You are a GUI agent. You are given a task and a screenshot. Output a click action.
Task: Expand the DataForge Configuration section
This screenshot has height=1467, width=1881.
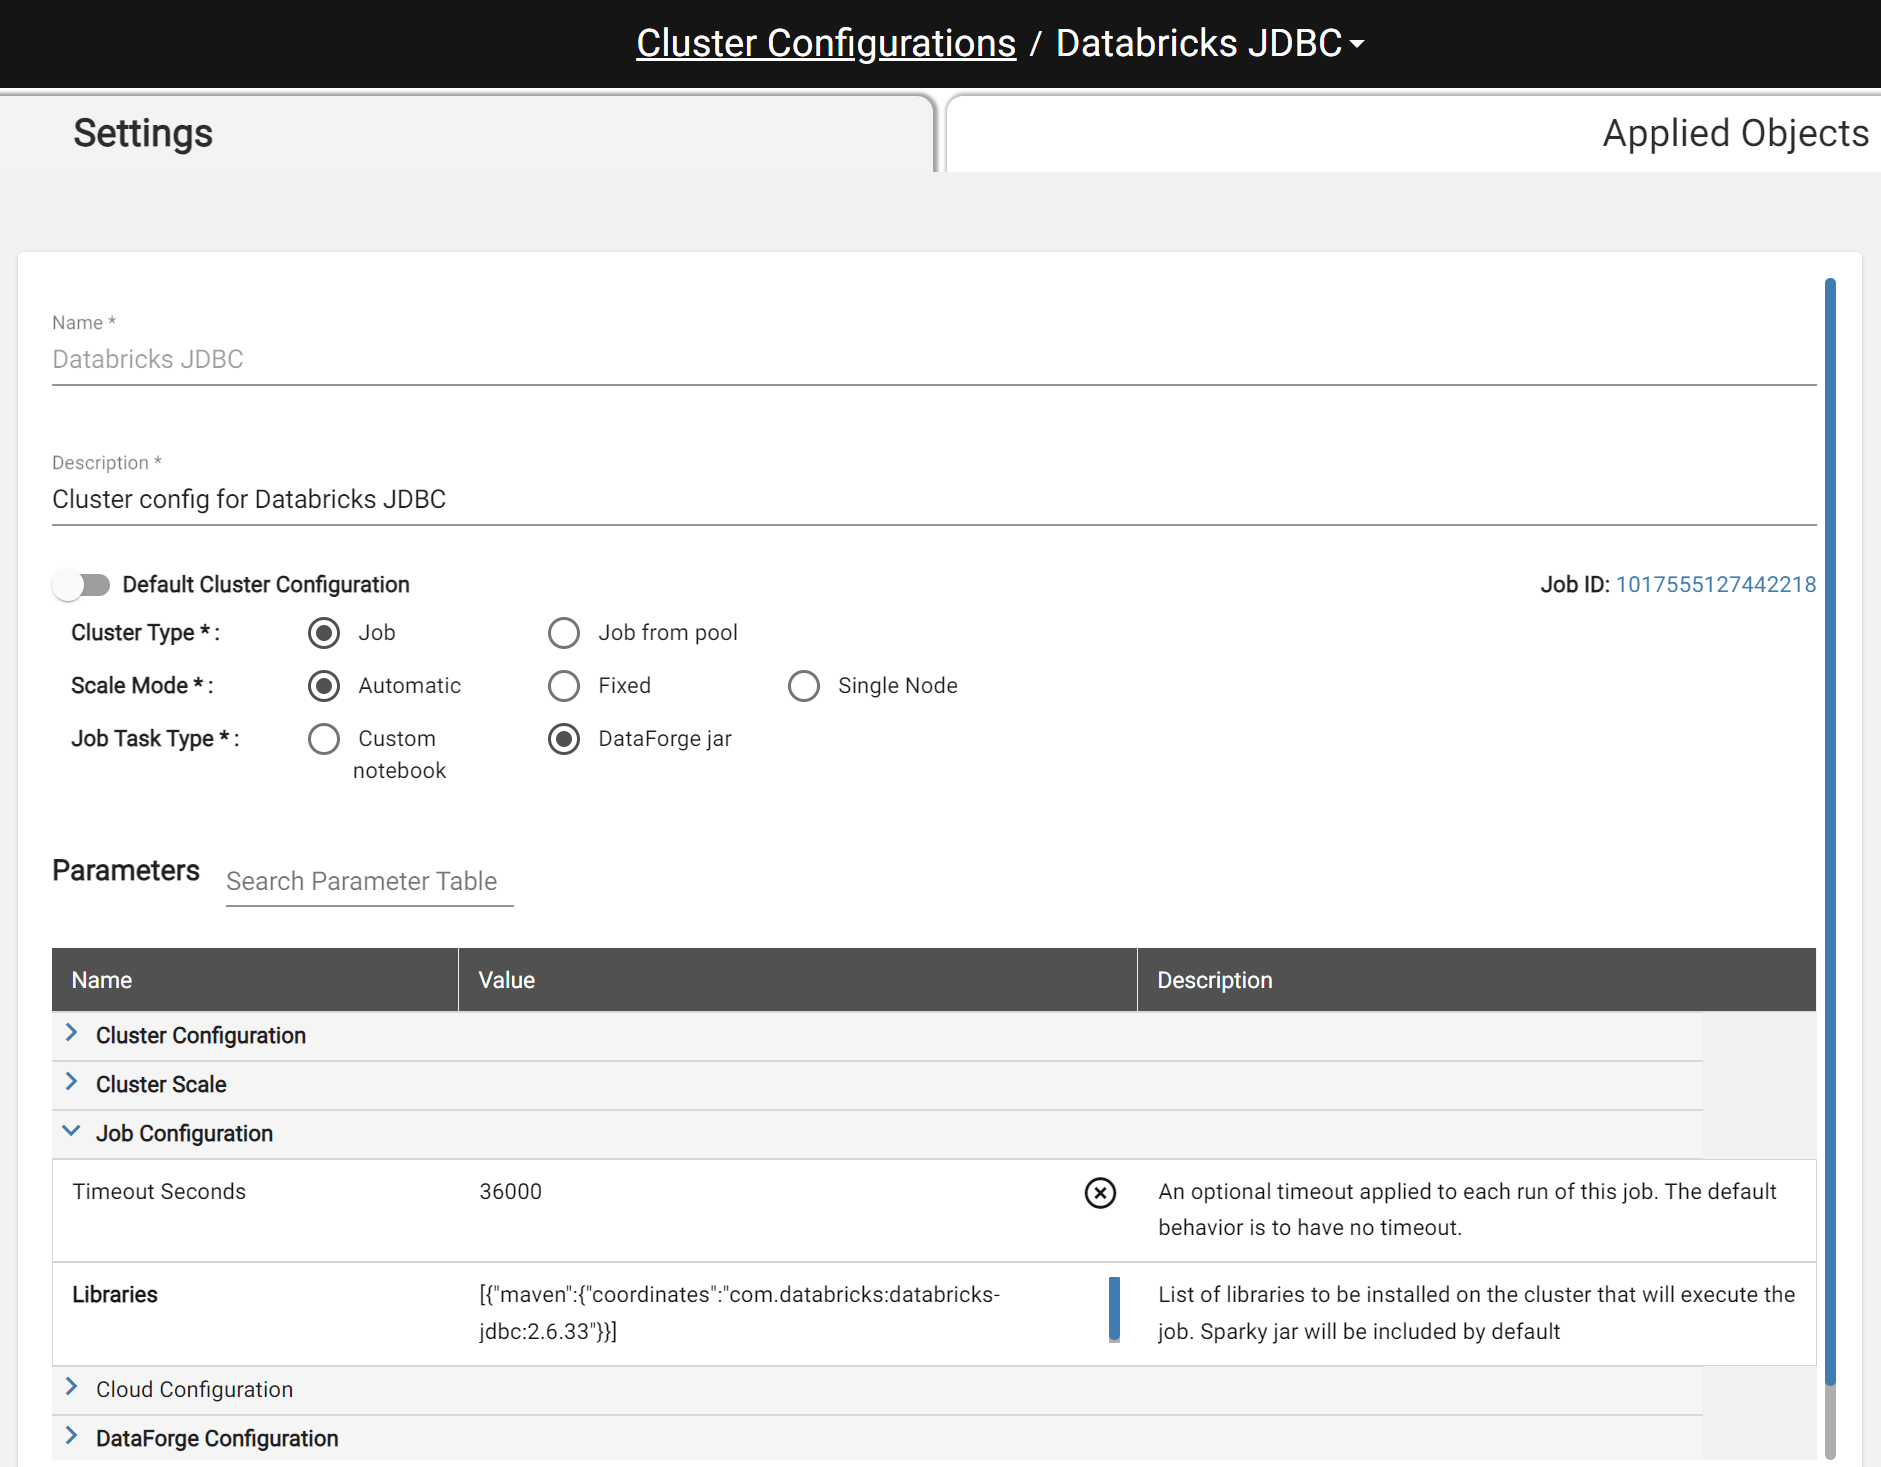[72, 1437]
